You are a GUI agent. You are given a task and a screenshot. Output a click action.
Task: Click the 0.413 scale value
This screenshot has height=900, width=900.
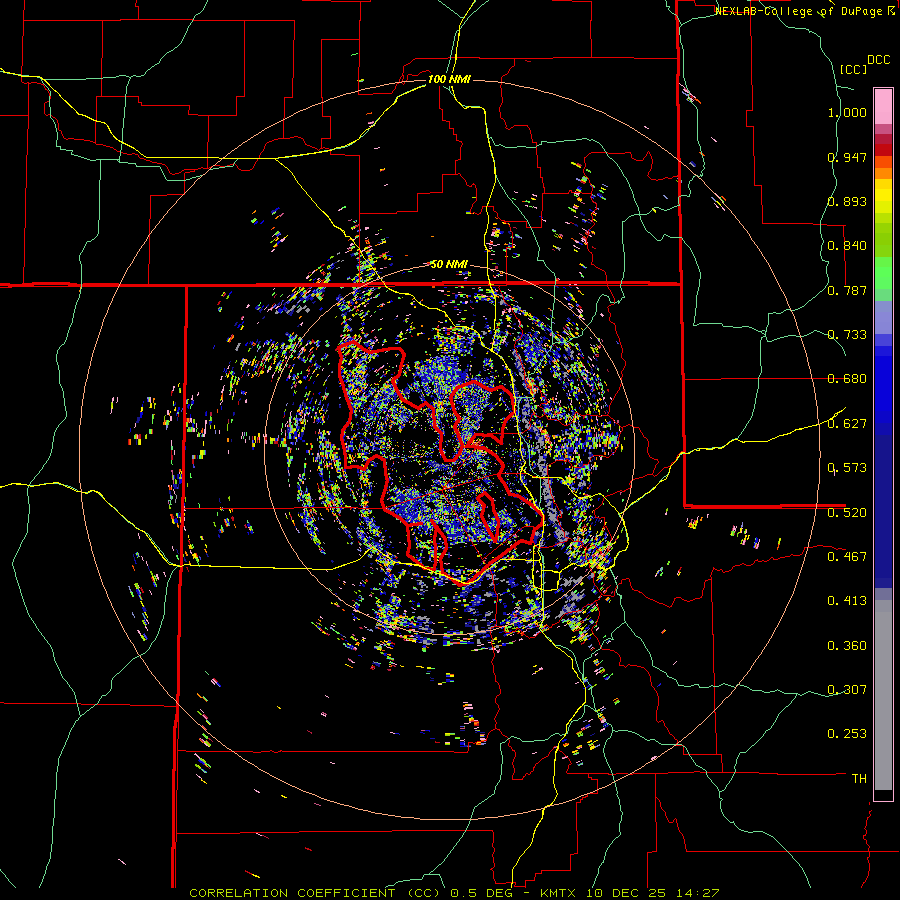click(847, 601)
